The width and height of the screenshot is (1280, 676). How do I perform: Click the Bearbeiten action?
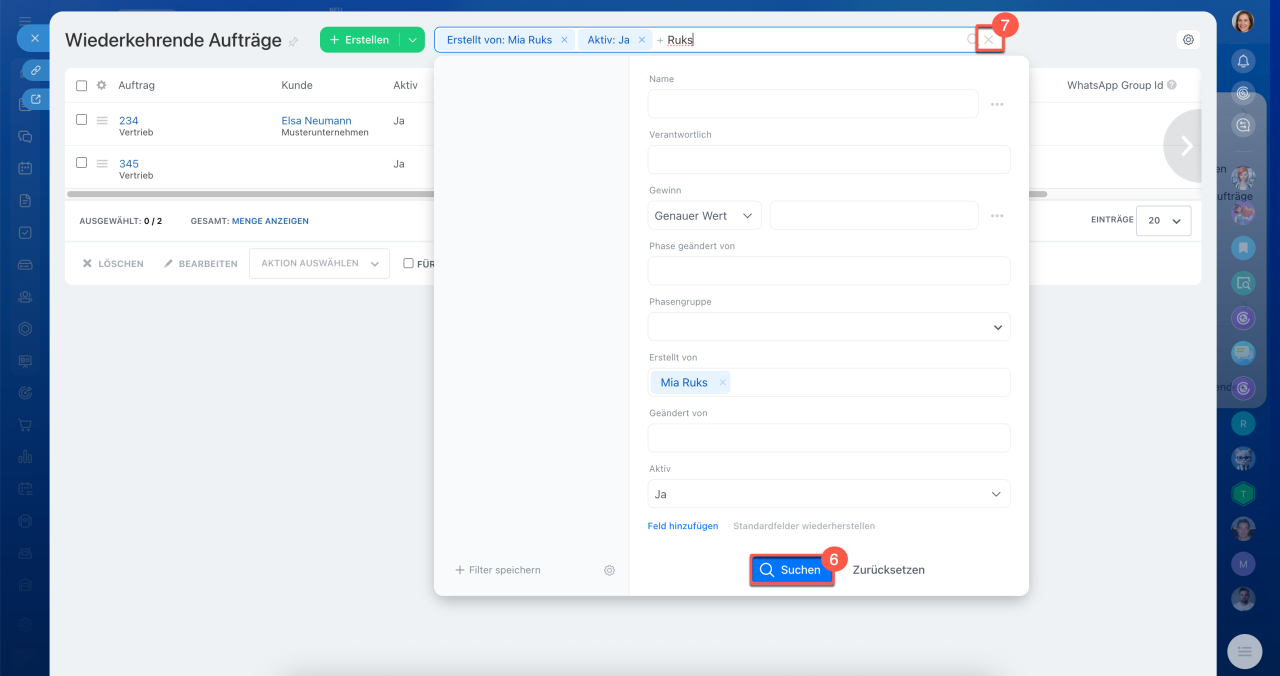(x=201, y=264)
